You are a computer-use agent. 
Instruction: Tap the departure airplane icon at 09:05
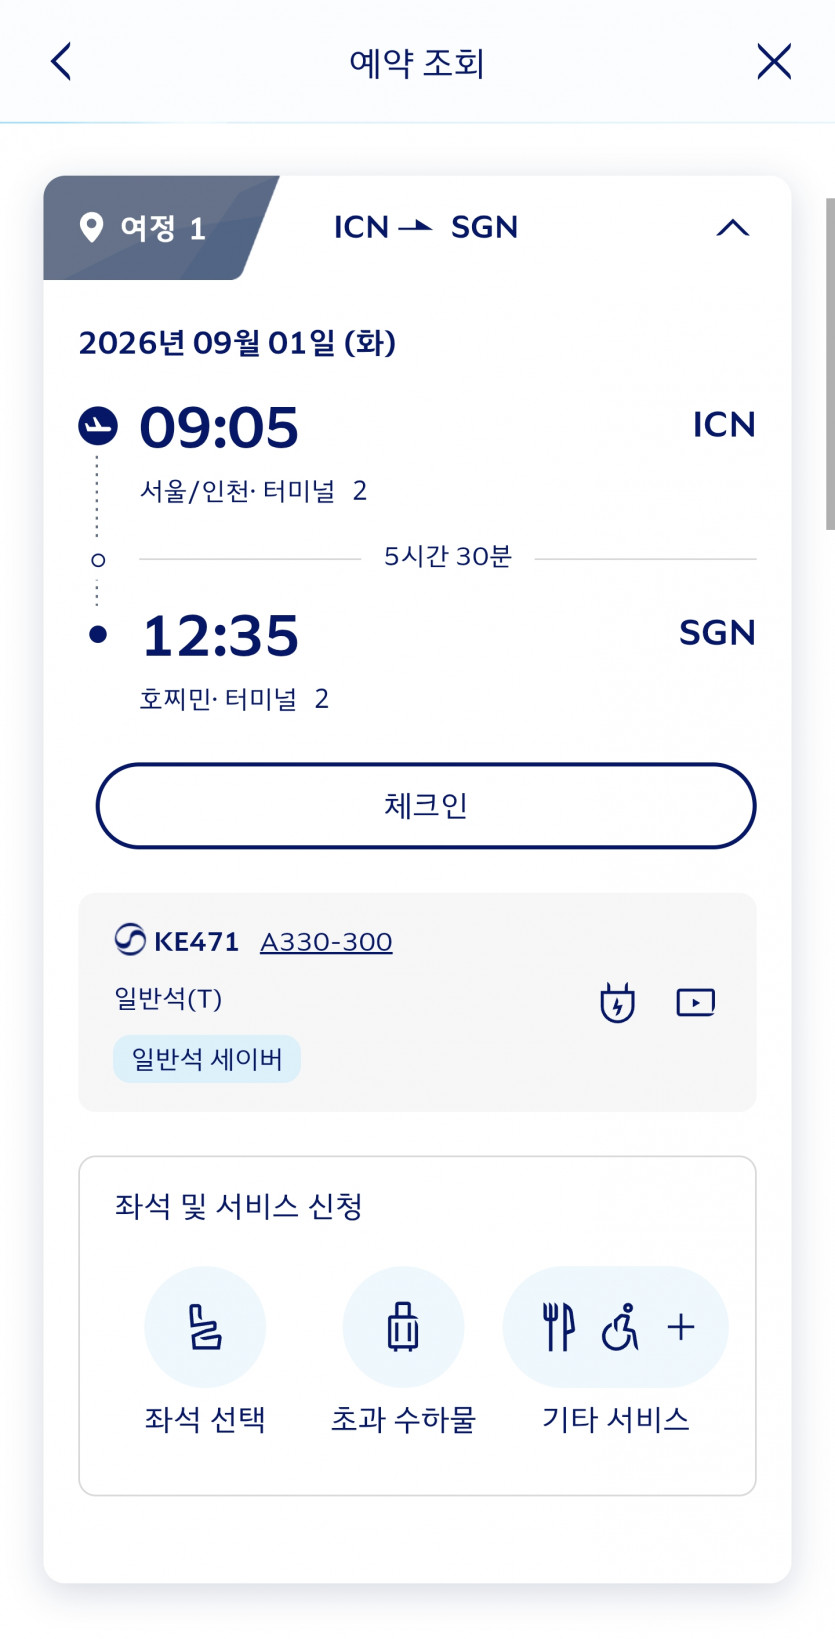coord(98,426)
